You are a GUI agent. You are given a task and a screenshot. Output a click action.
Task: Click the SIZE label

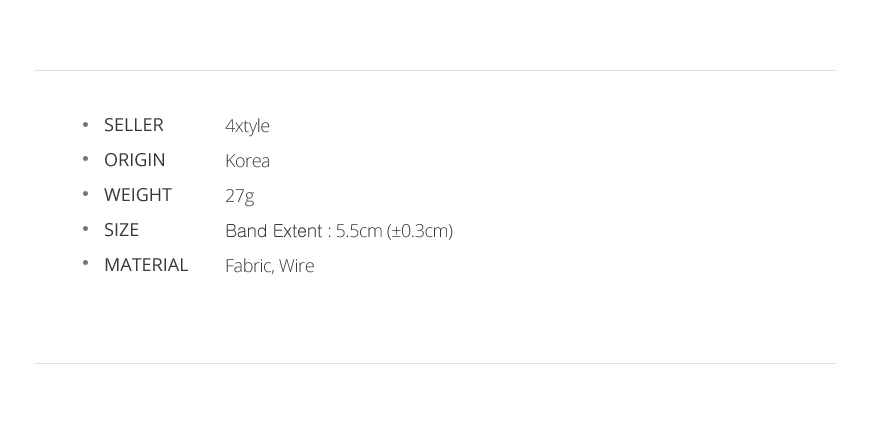tap(121, 230)
